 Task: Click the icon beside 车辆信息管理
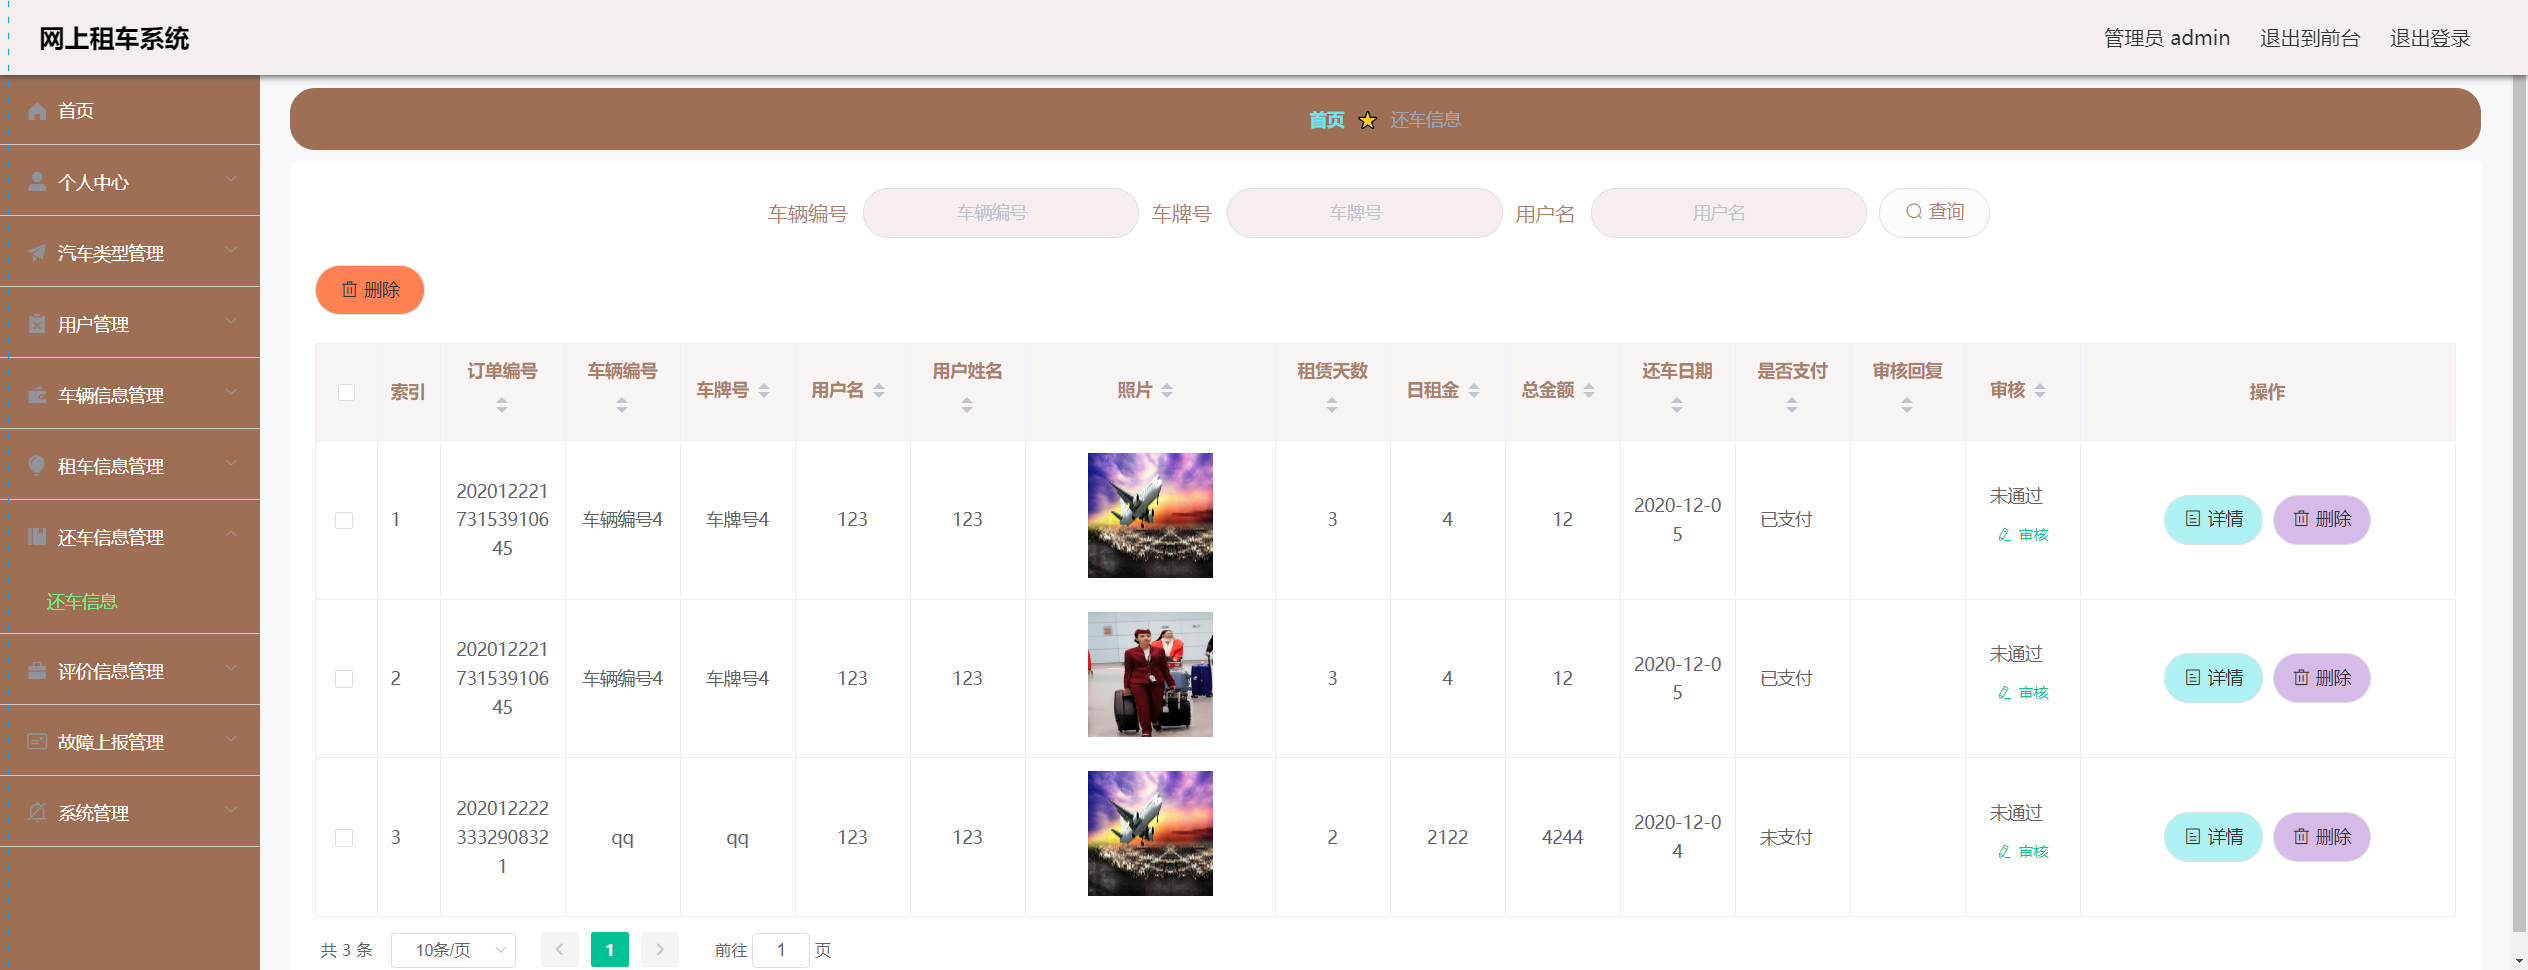[x=37, y=395]
